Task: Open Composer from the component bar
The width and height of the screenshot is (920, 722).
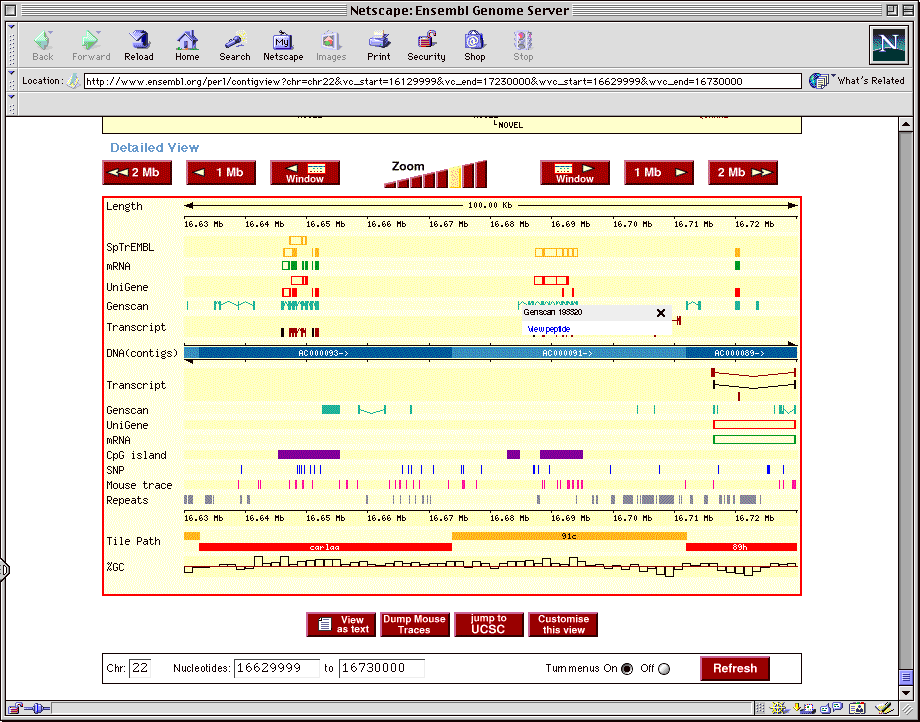Action: click(884, 709)
